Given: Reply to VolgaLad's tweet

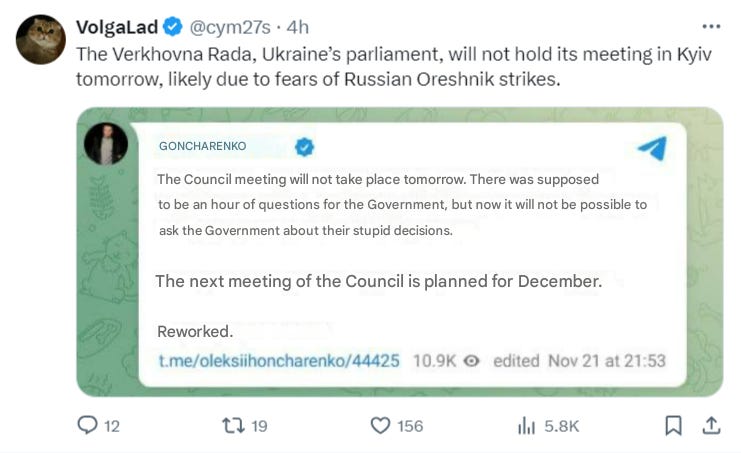Looking at the screenshot, I should (x=87, y=426).
